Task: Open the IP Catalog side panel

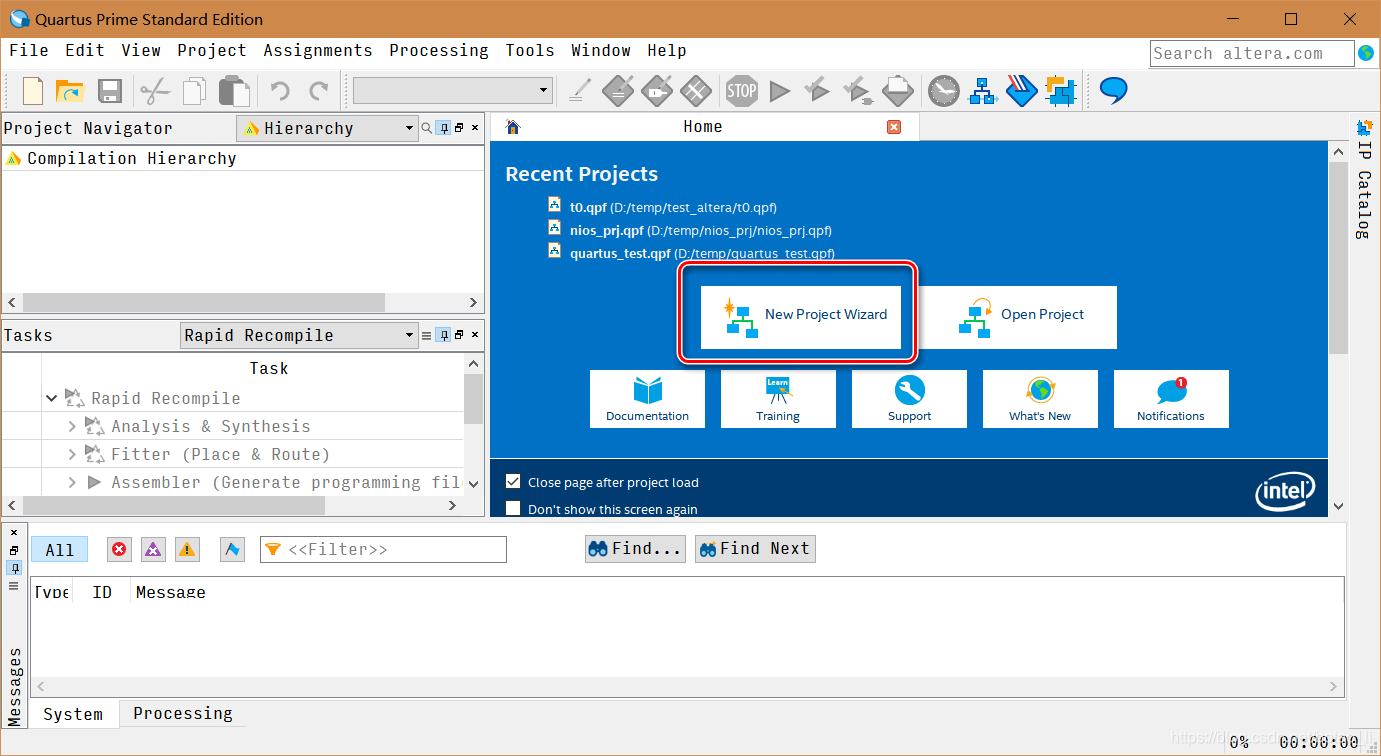Action: [1364, 179]
